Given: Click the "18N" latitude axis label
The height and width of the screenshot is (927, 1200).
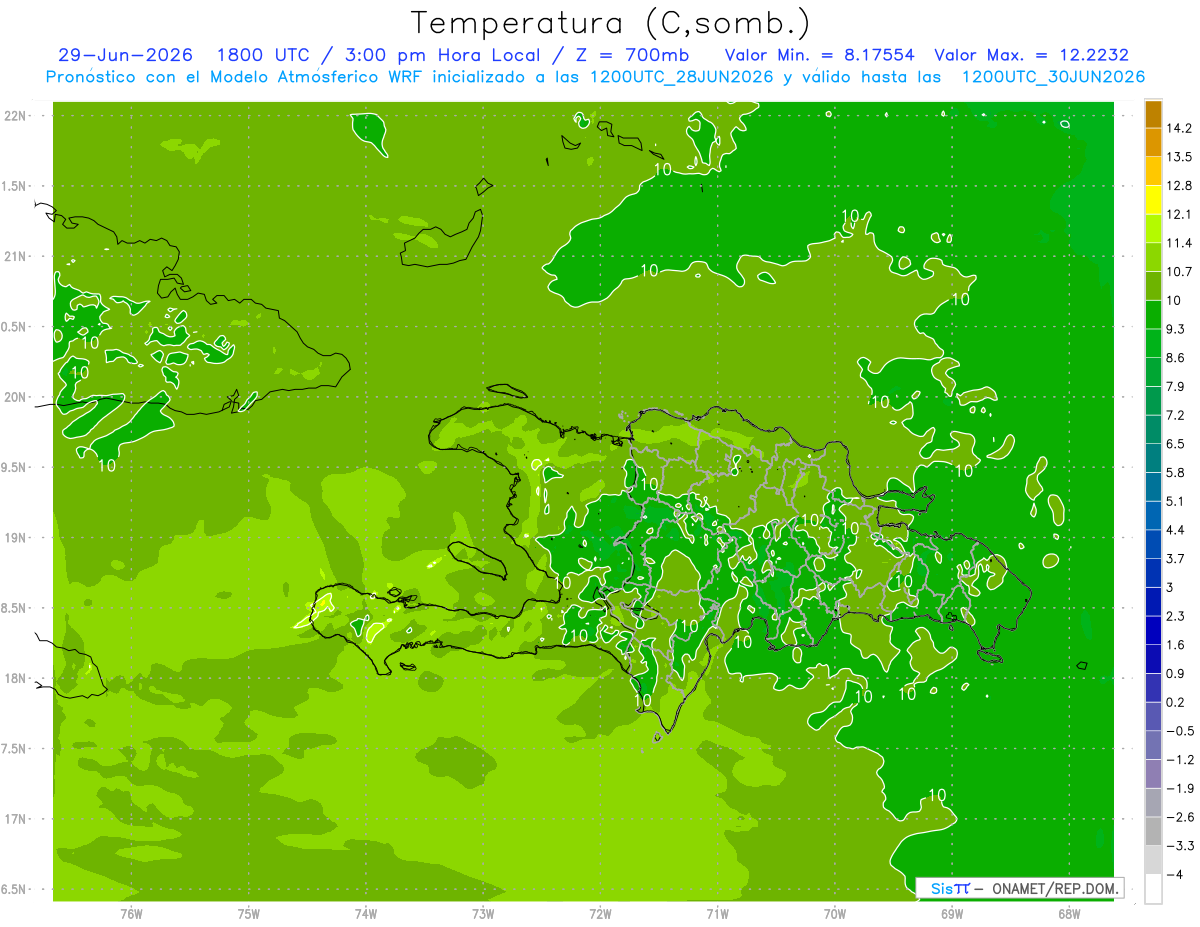Looking at the screenshot, I should (14, 679).
